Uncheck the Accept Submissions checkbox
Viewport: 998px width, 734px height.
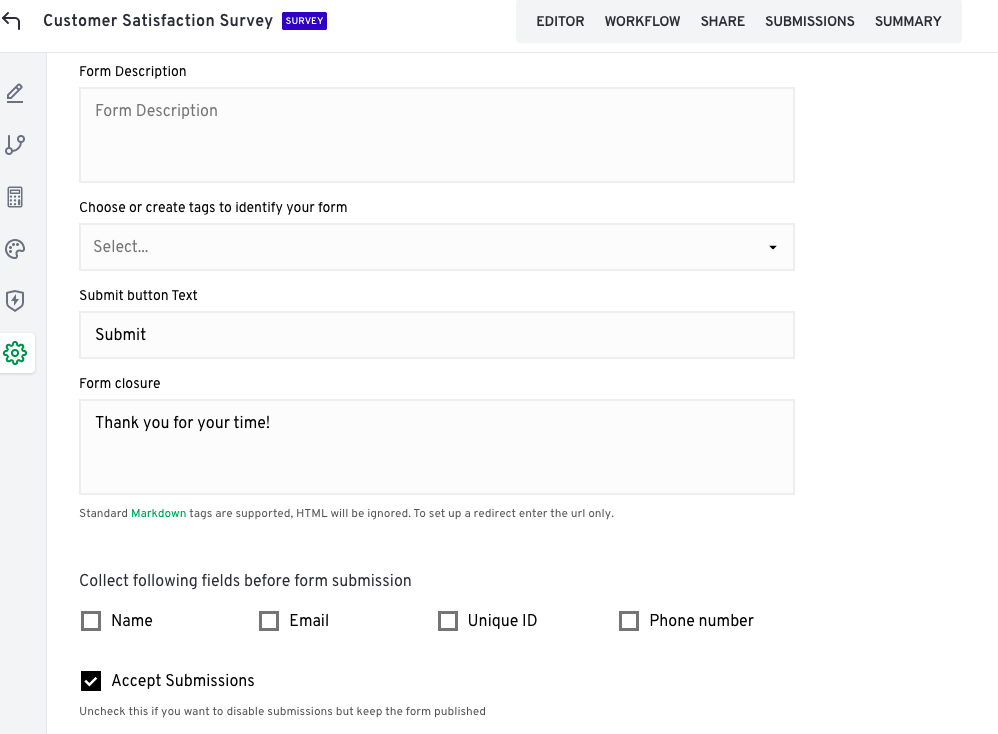91,681
